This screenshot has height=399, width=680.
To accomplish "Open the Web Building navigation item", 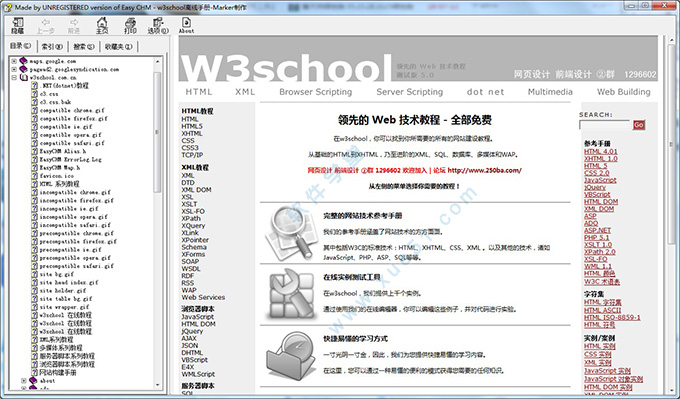I will (624, 92).
